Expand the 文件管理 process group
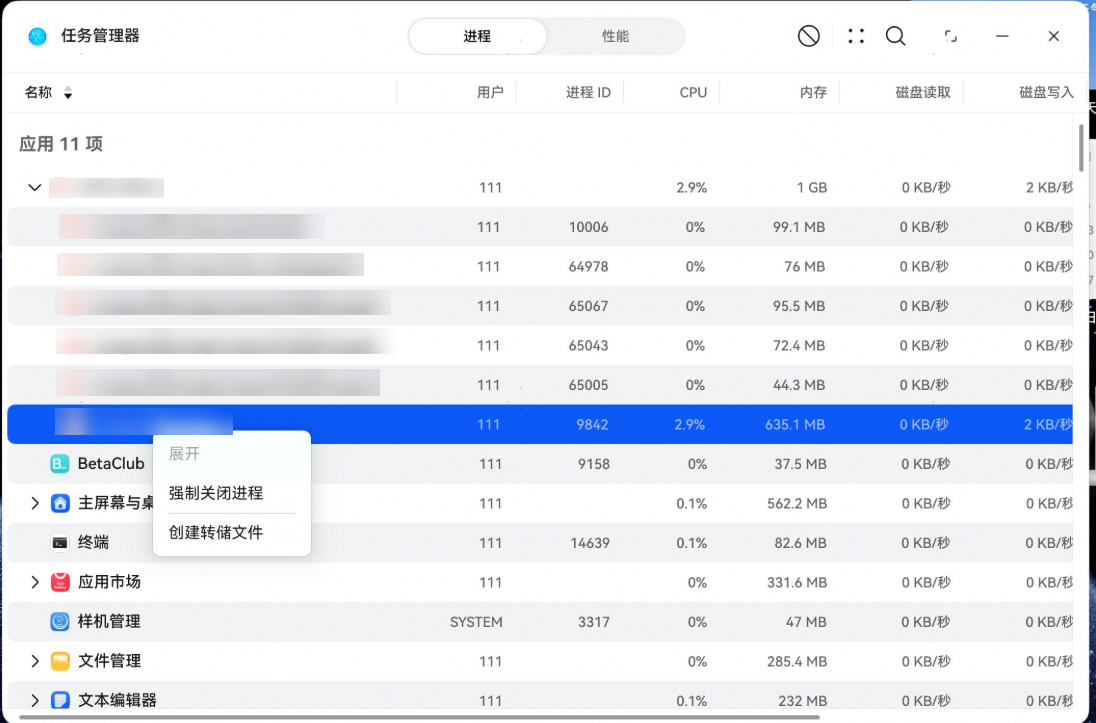 35,661
